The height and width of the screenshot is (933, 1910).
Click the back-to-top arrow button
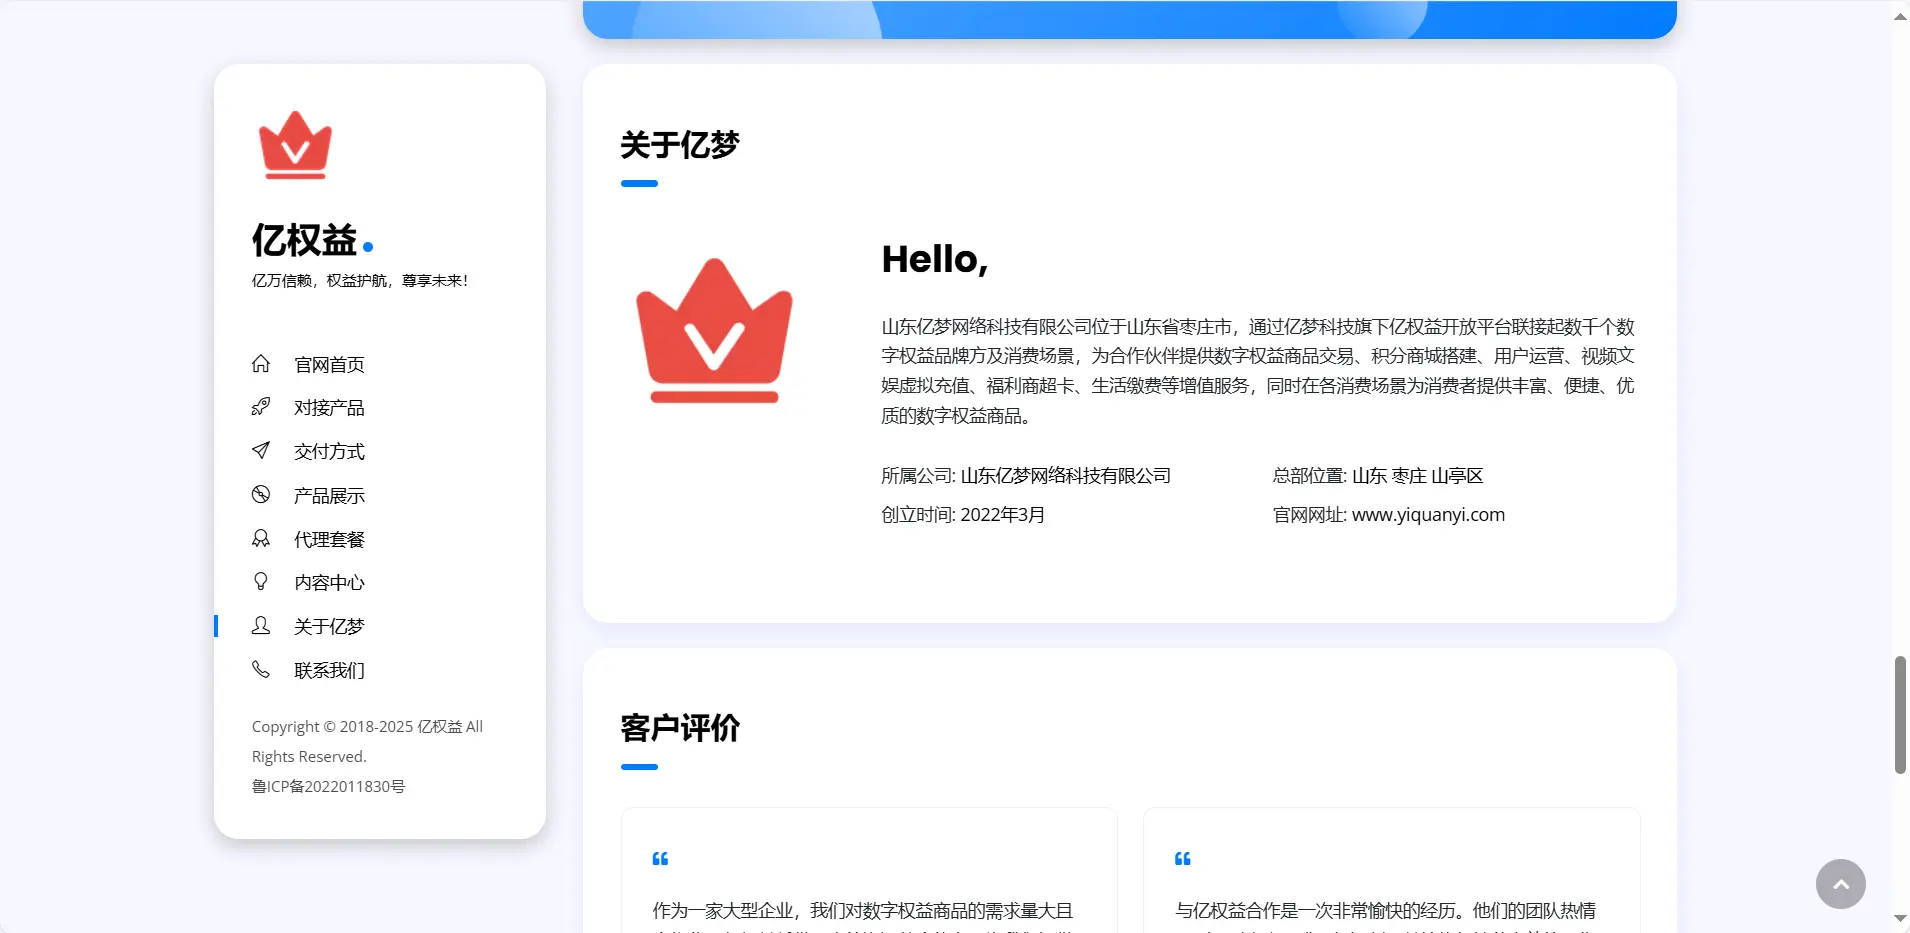click(1840, 884)
